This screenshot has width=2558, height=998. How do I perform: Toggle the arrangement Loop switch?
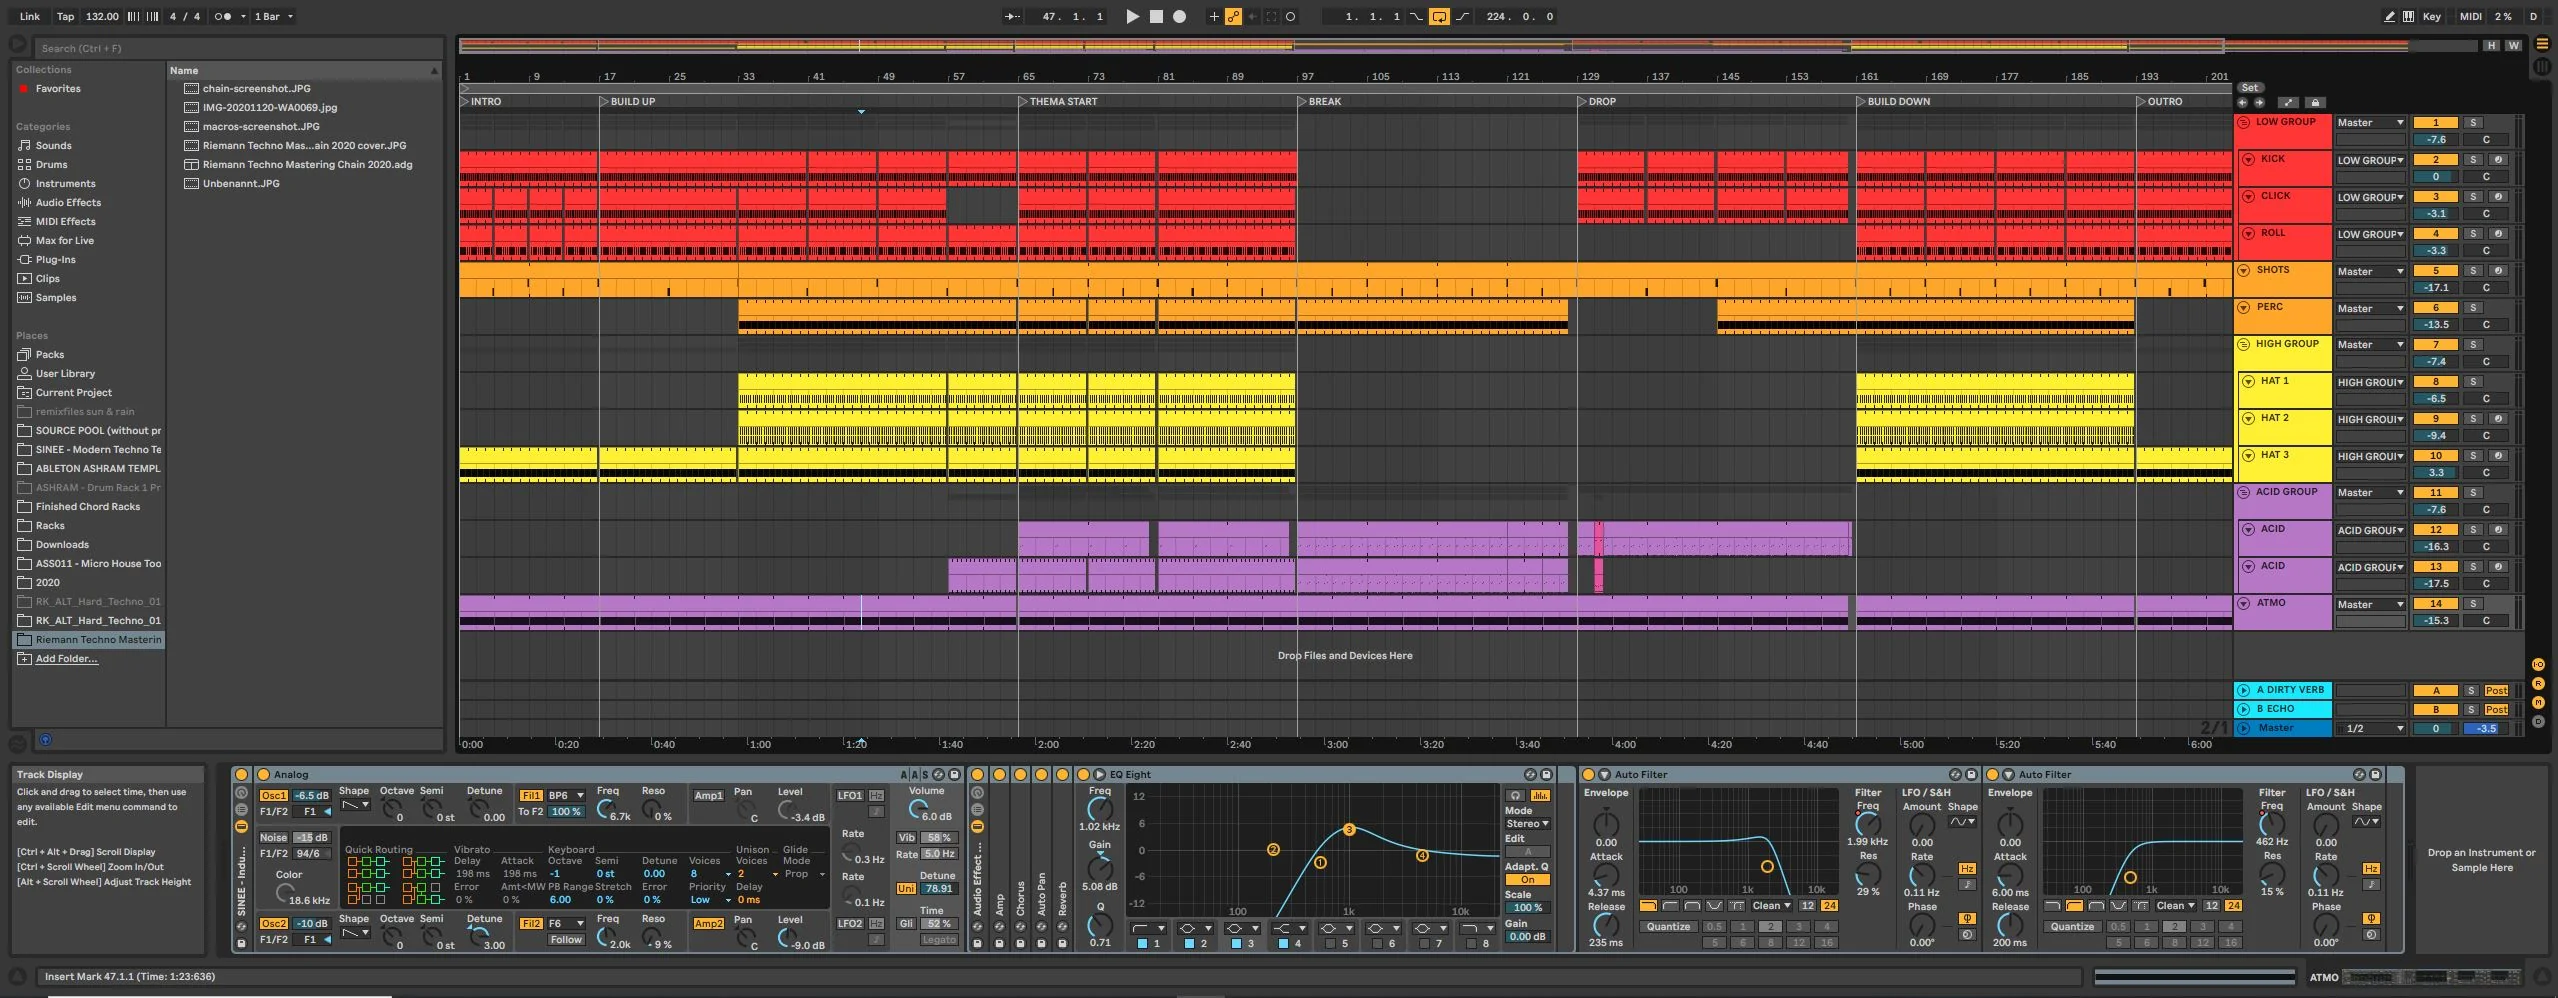click(1438, 17)
